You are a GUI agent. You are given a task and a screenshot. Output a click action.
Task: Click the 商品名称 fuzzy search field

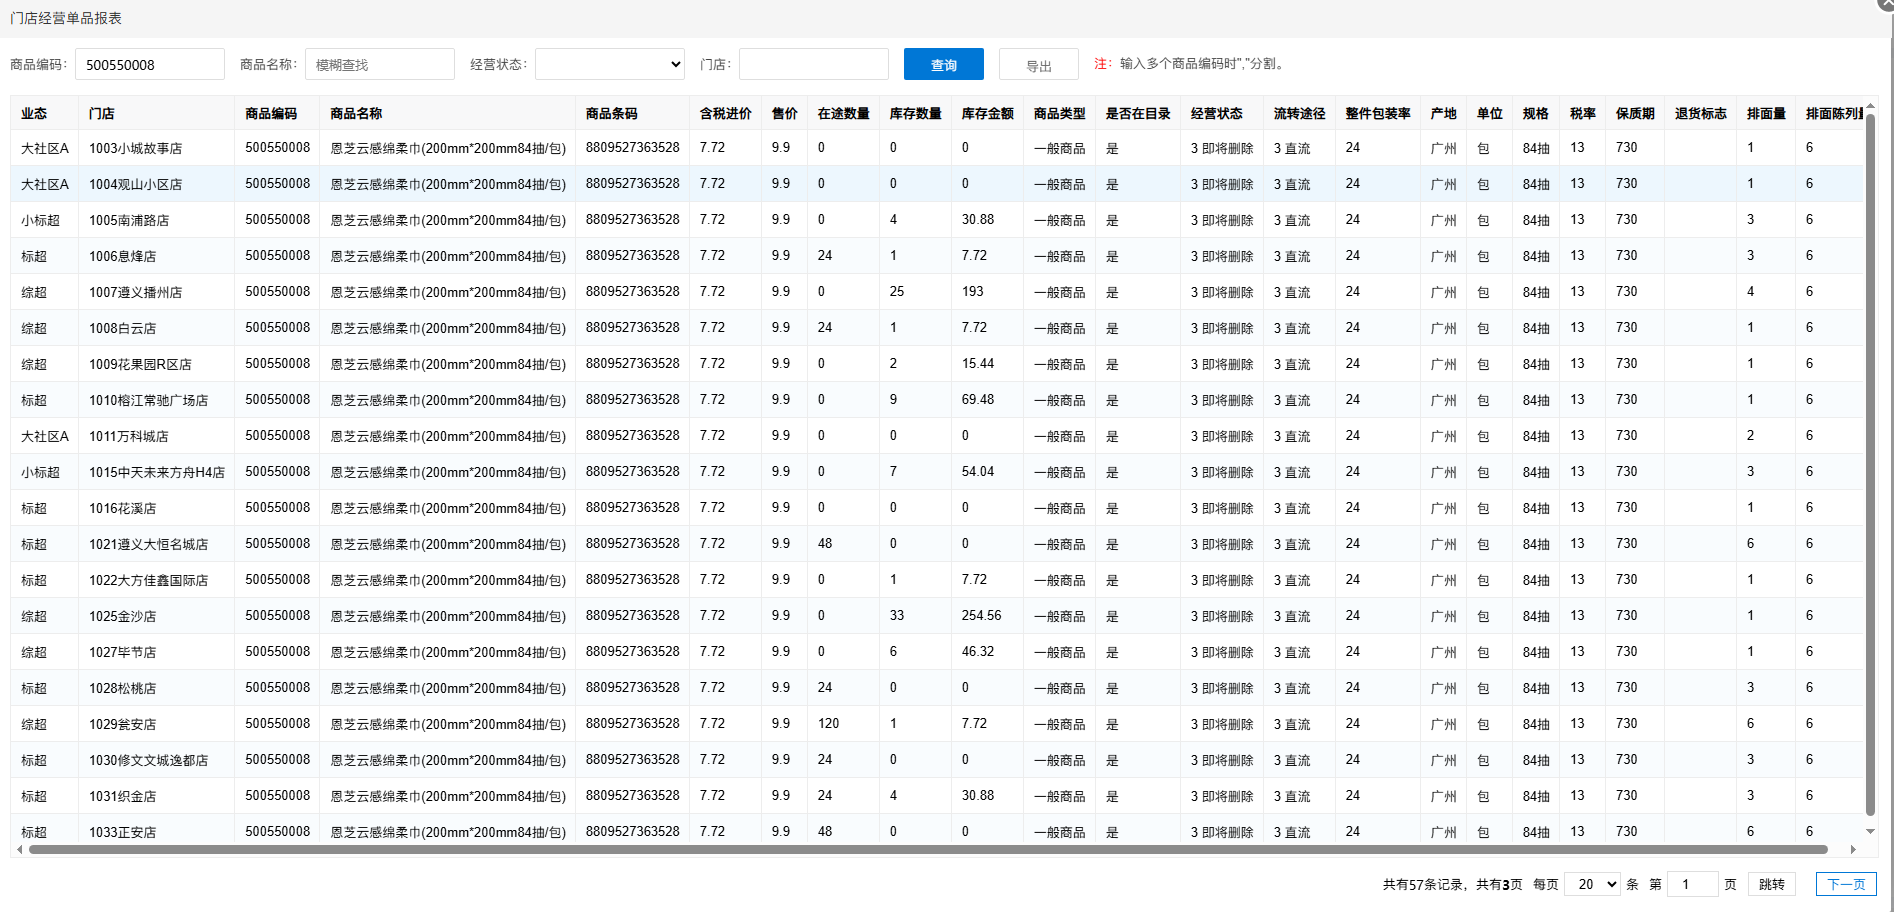tap(379, 64)
